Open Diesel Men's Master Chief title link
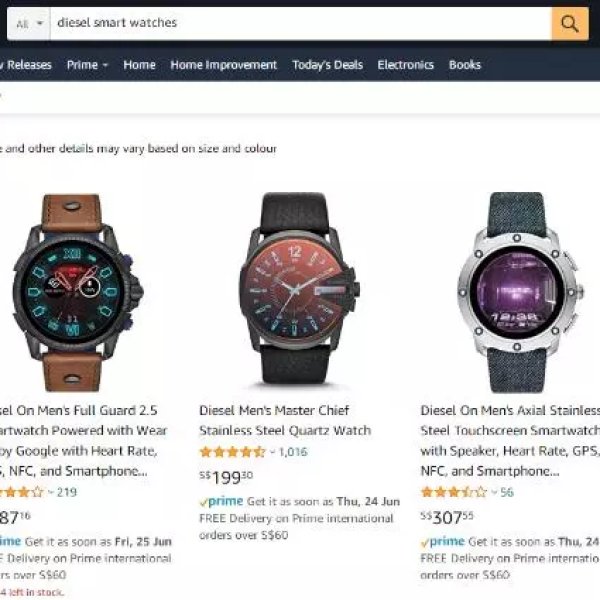 pyautogui.click(x=285, y=420)
